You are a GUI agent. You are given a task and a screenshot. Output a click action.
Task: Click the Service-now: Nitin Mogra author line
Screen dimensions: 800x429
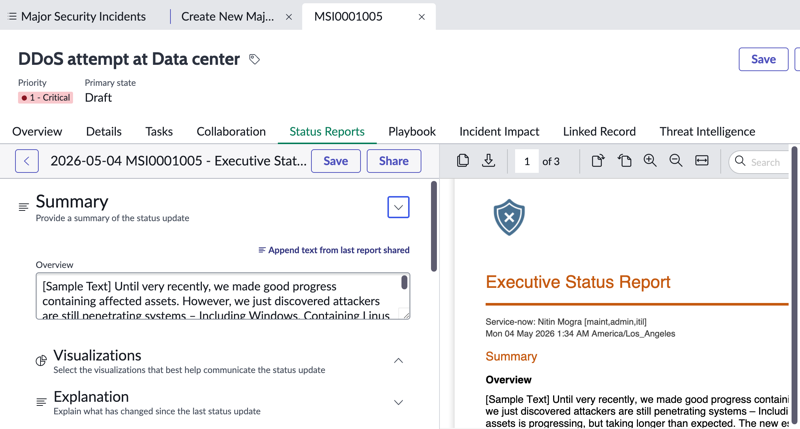(566, 322)
